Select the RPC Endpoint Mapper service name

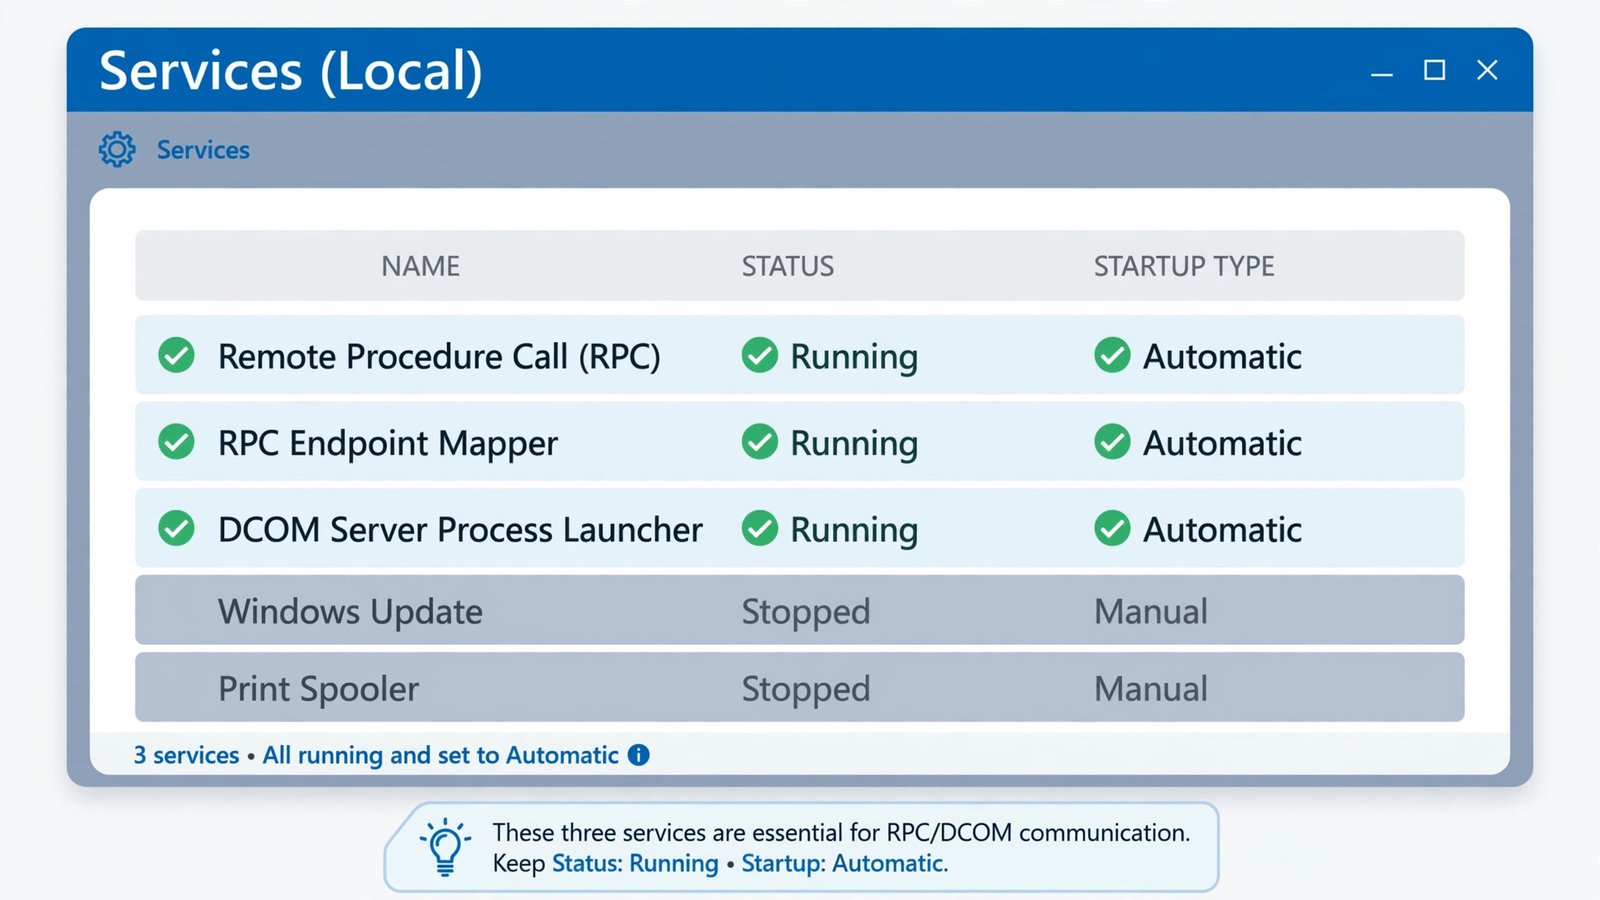click(x=388, y=443)
